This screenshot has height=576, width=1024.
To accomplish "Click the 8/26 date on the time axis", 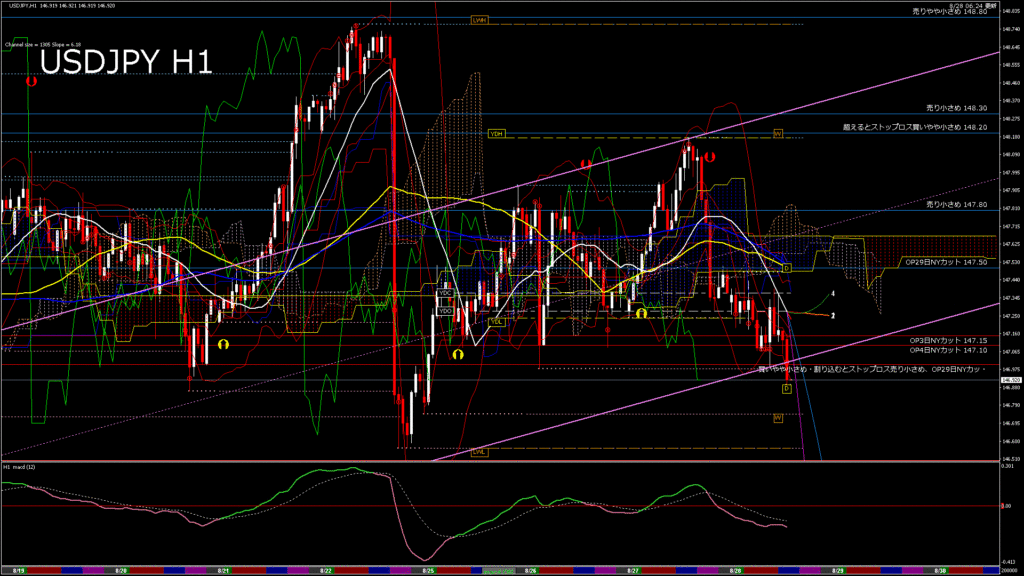I will click(x=530, y=571).
